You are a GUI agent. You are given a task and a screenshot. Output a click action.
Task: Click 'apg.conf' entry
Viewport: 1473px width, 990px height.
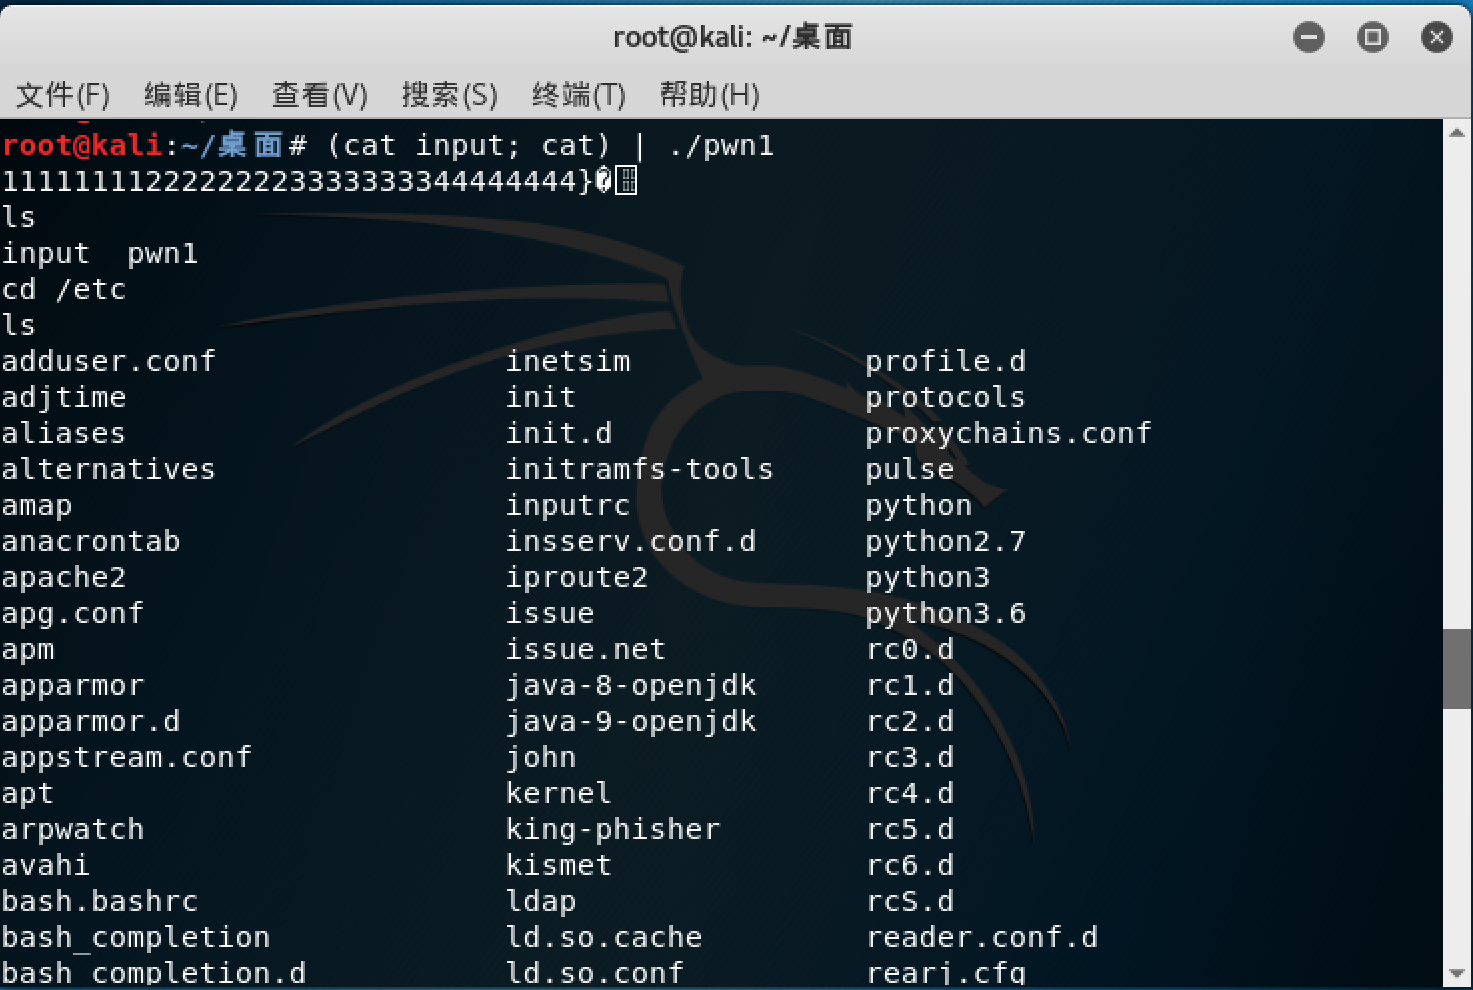73,614
